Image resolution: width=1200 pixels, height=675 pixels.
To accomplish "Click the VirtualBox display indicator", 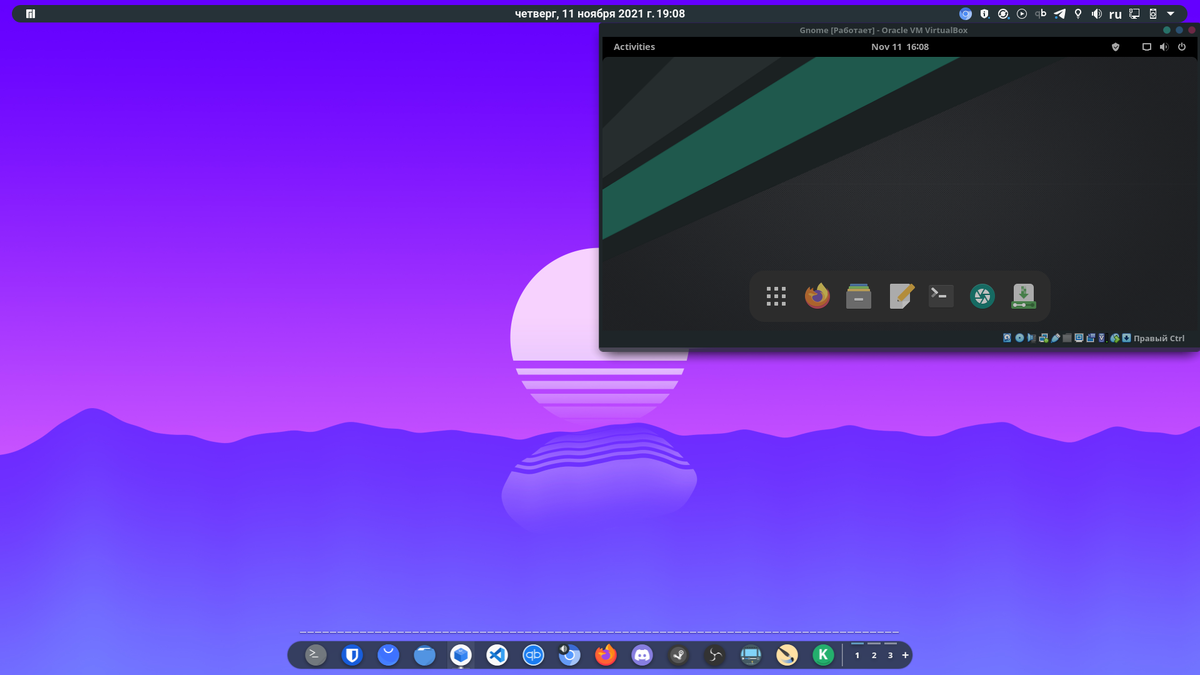I will tap(1079, 338).
